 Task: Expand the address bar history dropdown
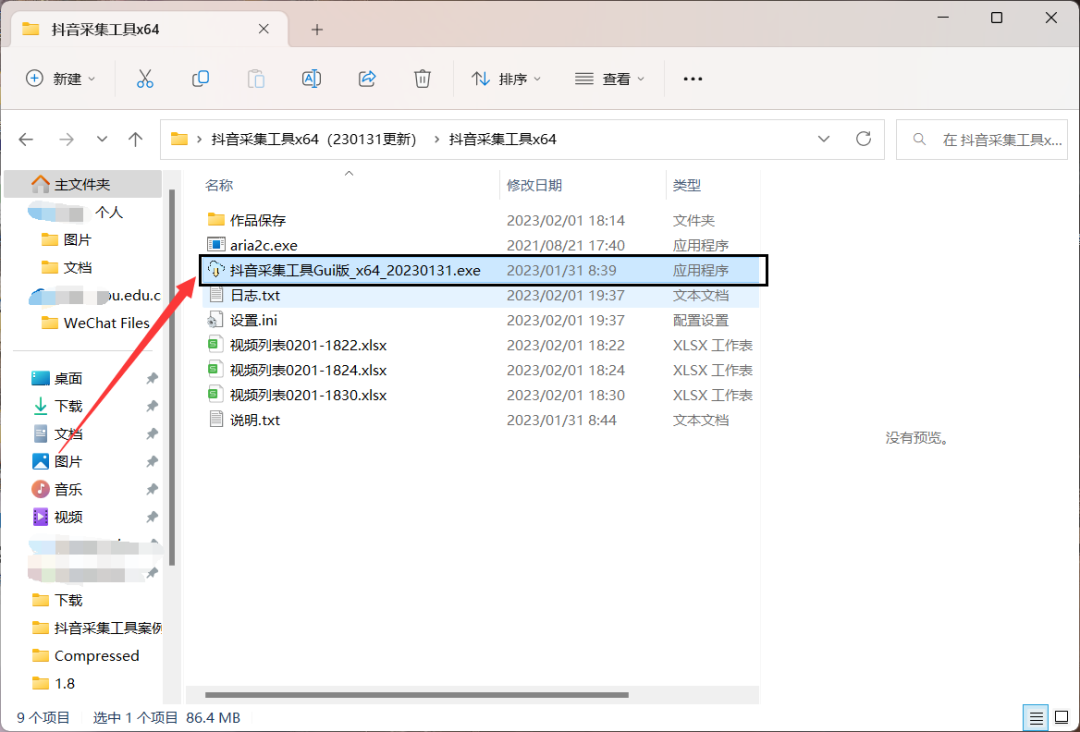[x=823, y=139]
